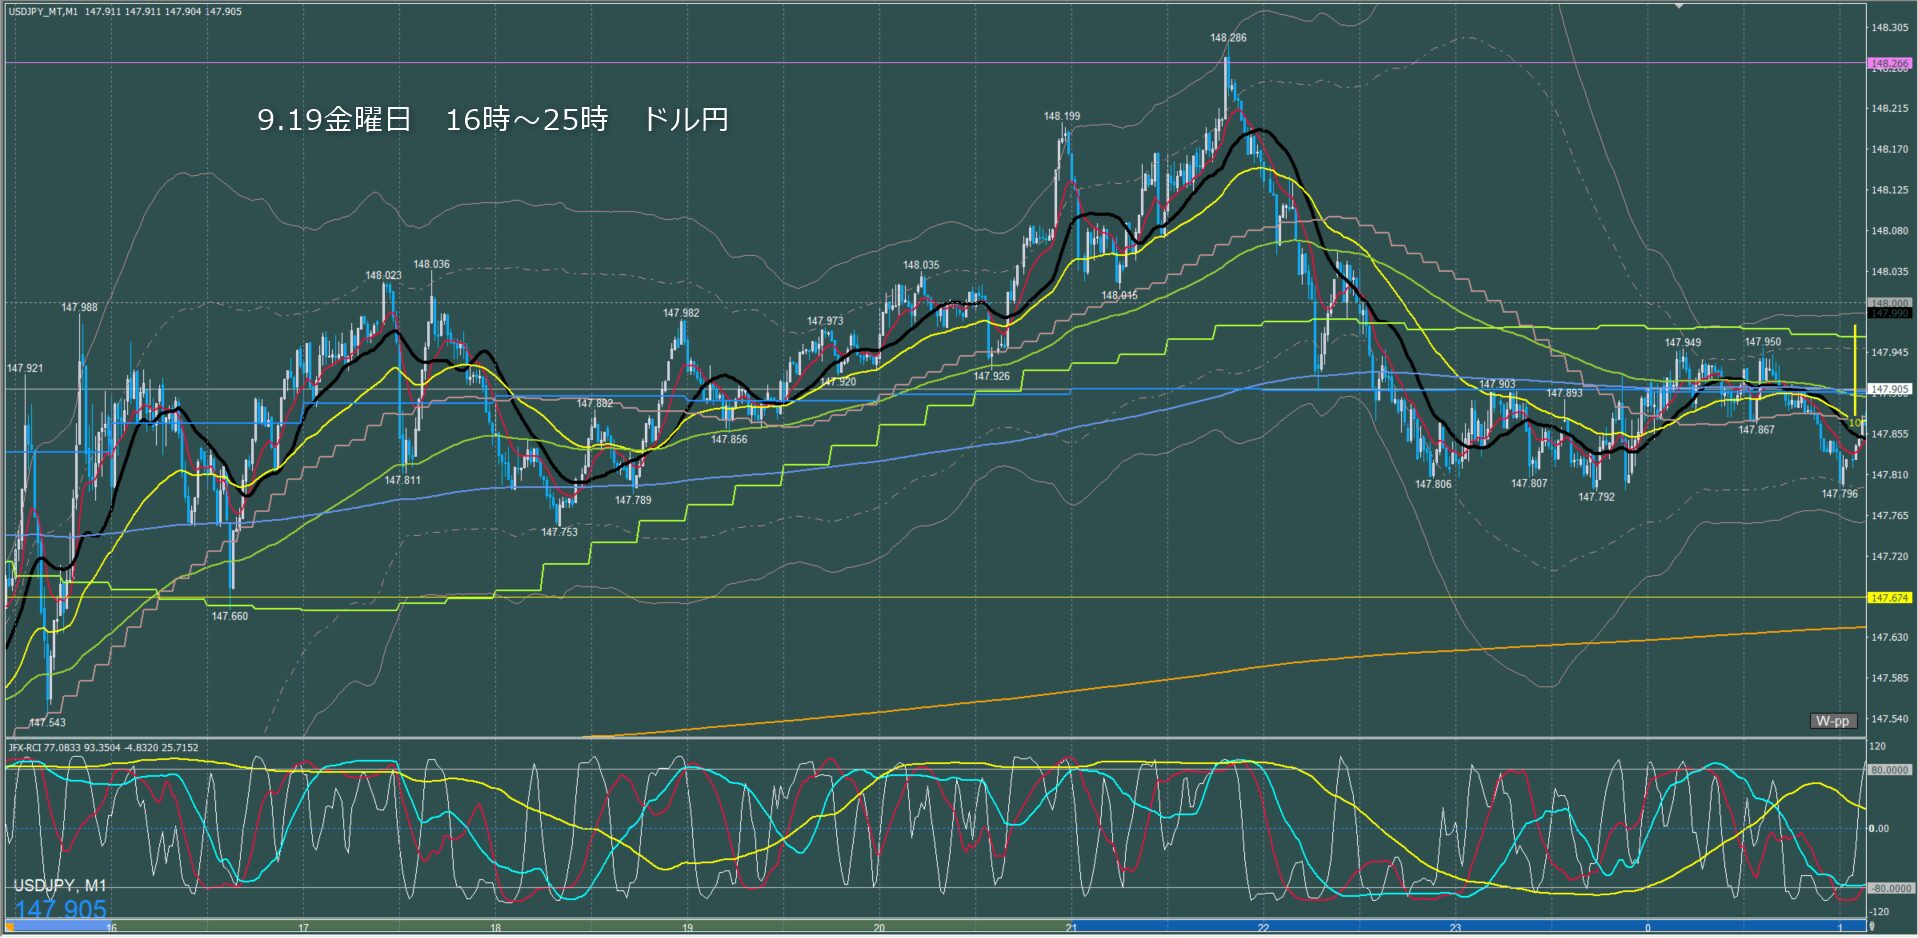Click the 148.199 peak price label
The image size is (1918, 938).
(x=1061, y=116)
